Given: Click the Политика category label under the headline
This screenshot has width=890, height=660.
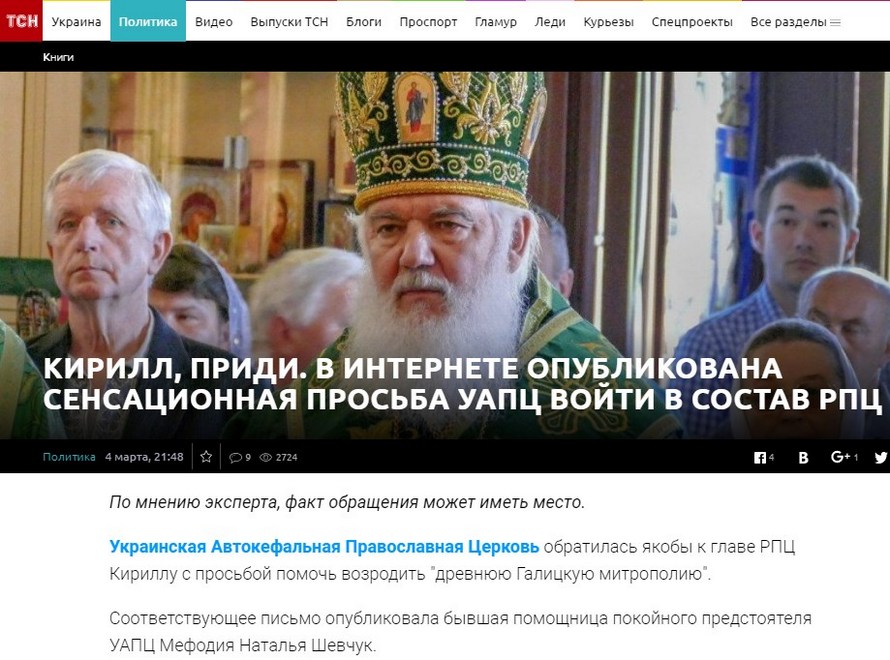Looking at the screenshot, I should pos(69,457).
